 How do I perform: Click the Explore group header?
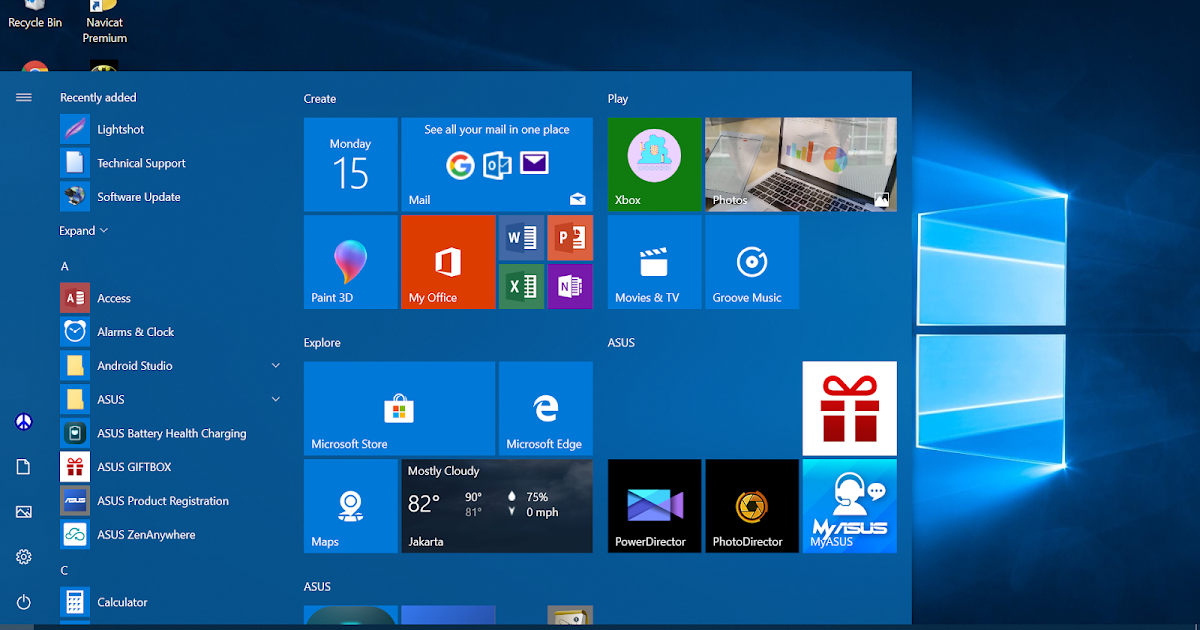(322, 343)
